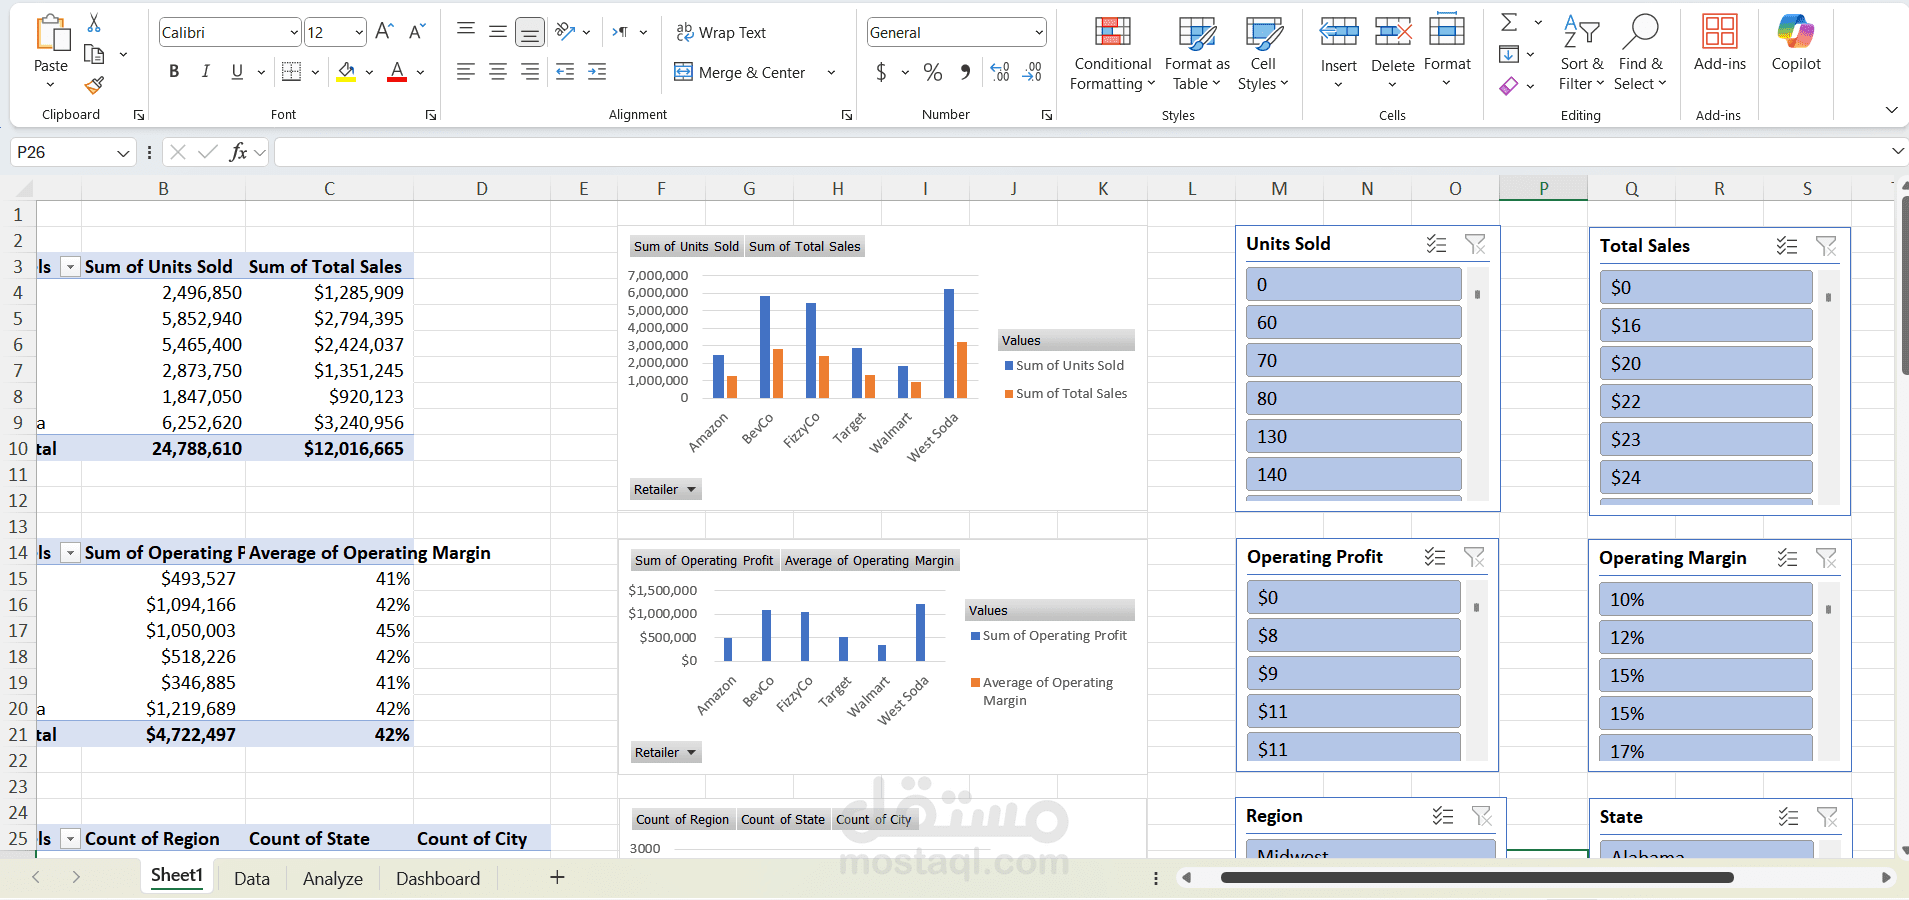
Task: Click the Paste clipboard icon
Action: pos(52,34)
